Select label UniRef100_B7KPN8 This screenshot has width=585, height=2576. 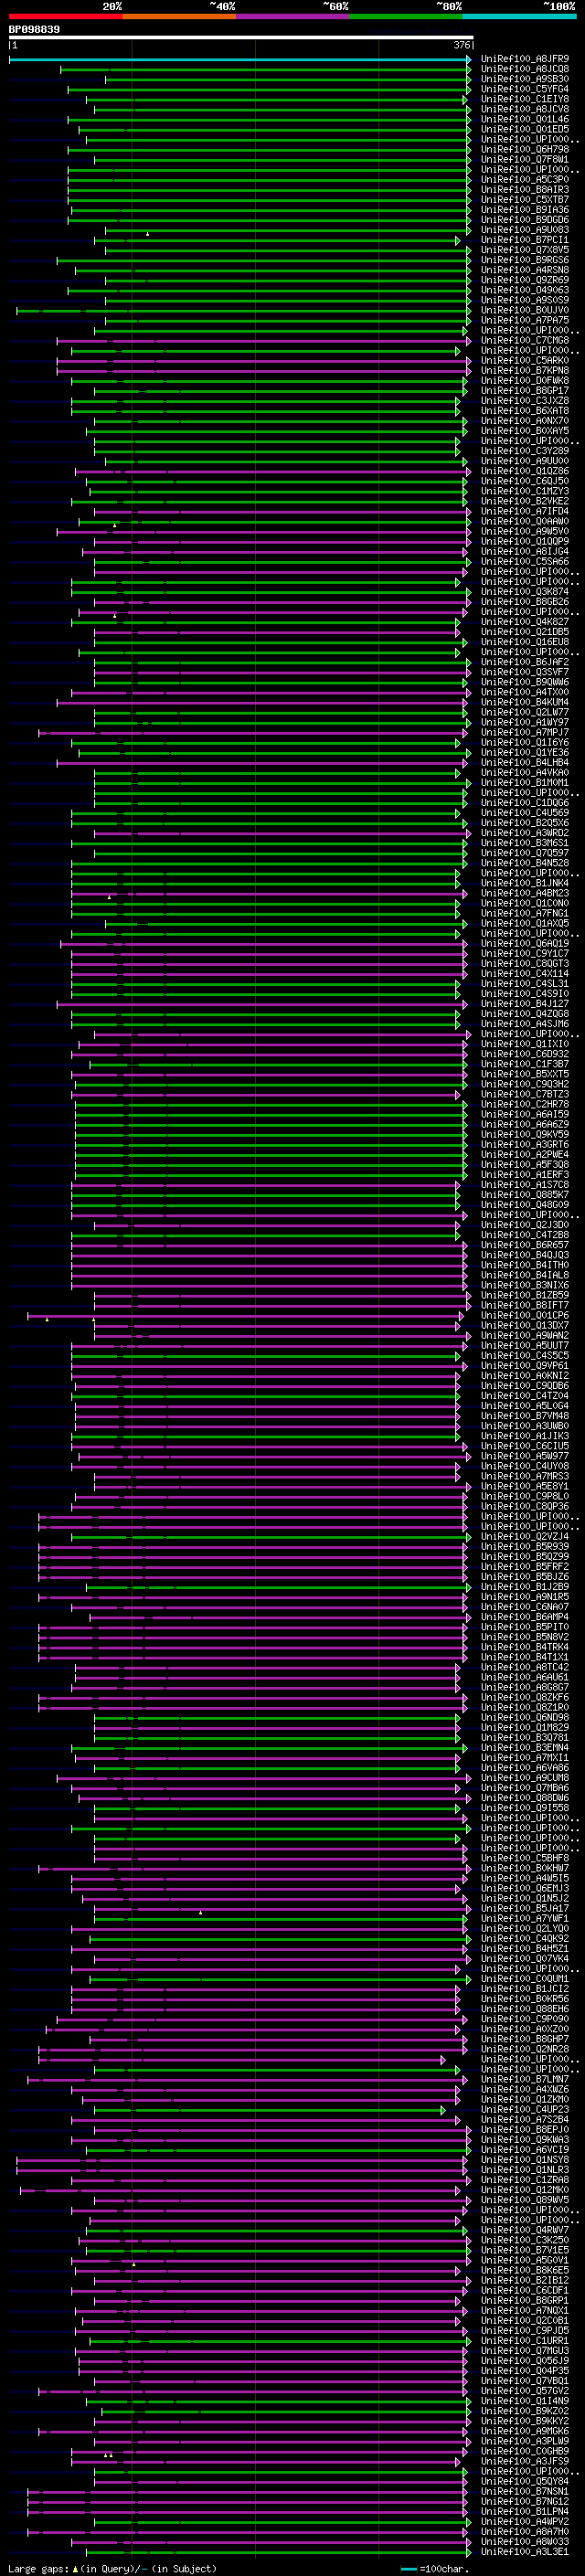(525, 370)
